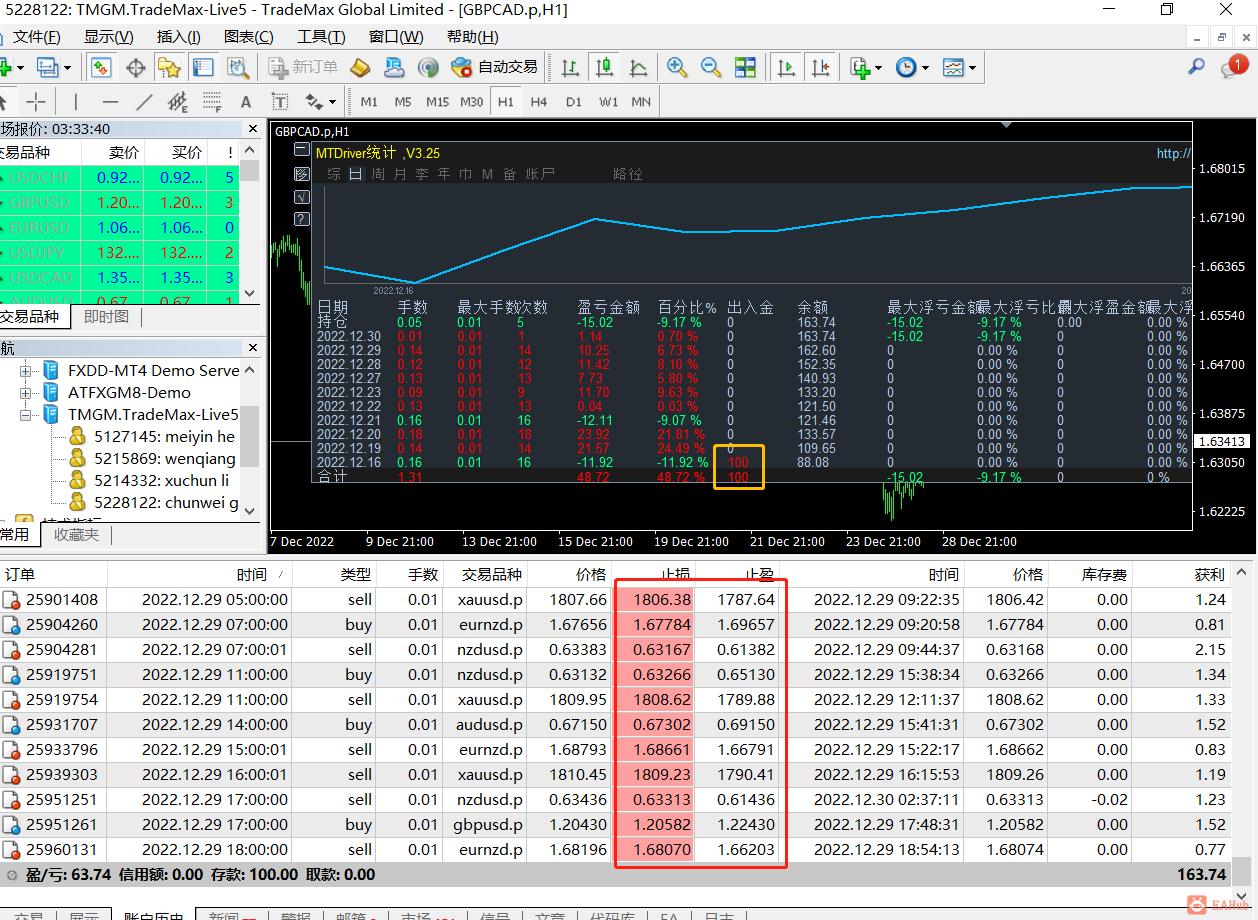The width and height of the screenshot is (1258, 920).
Task: Select the H4 timeframe button
Action: coord(539,102)
